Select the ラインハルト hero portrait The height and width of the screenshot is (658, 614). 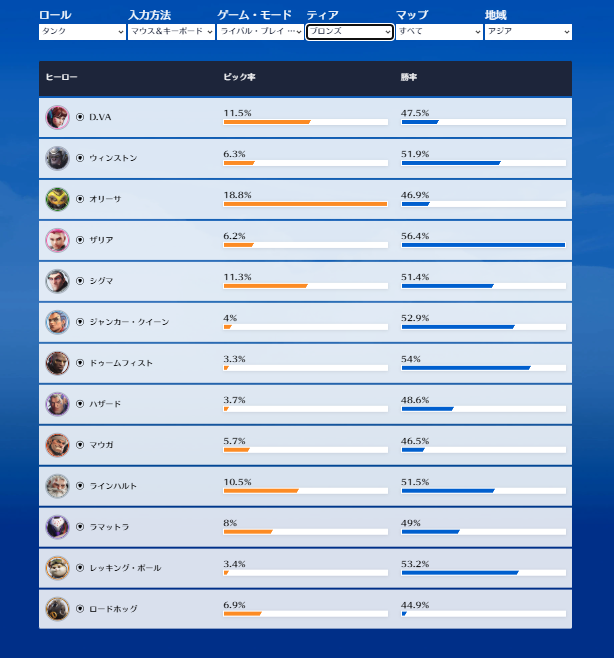click(57, 486)
